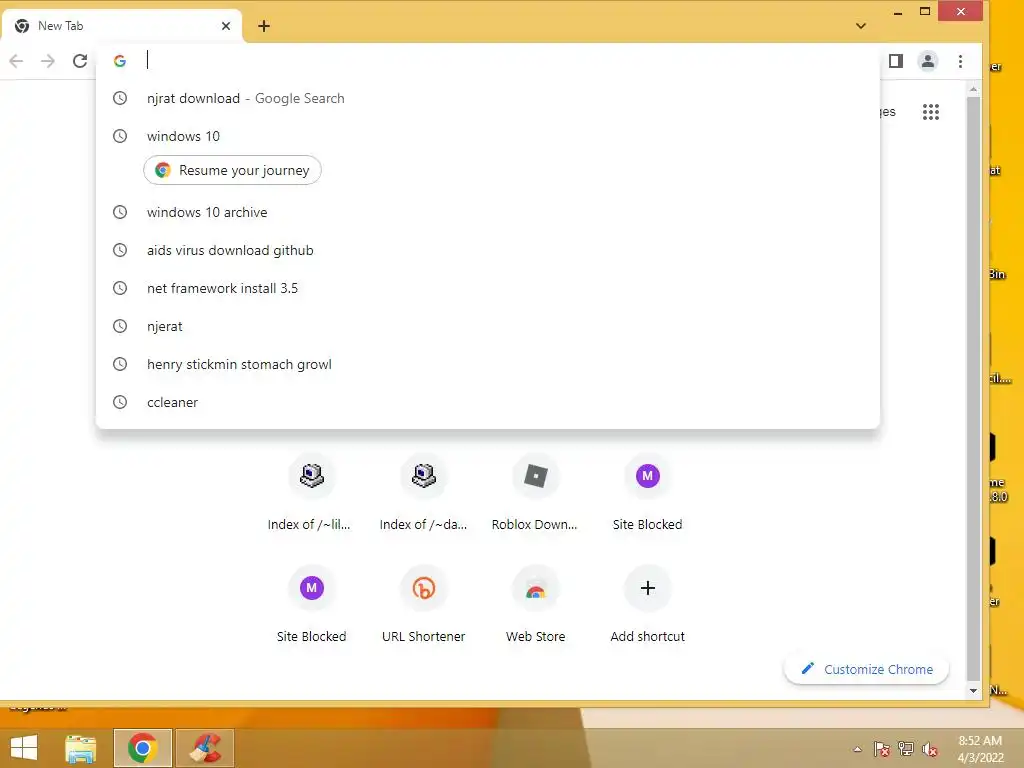1024x768 pixels.
Task: Open the Windows Start button
Action: [24, 748]
